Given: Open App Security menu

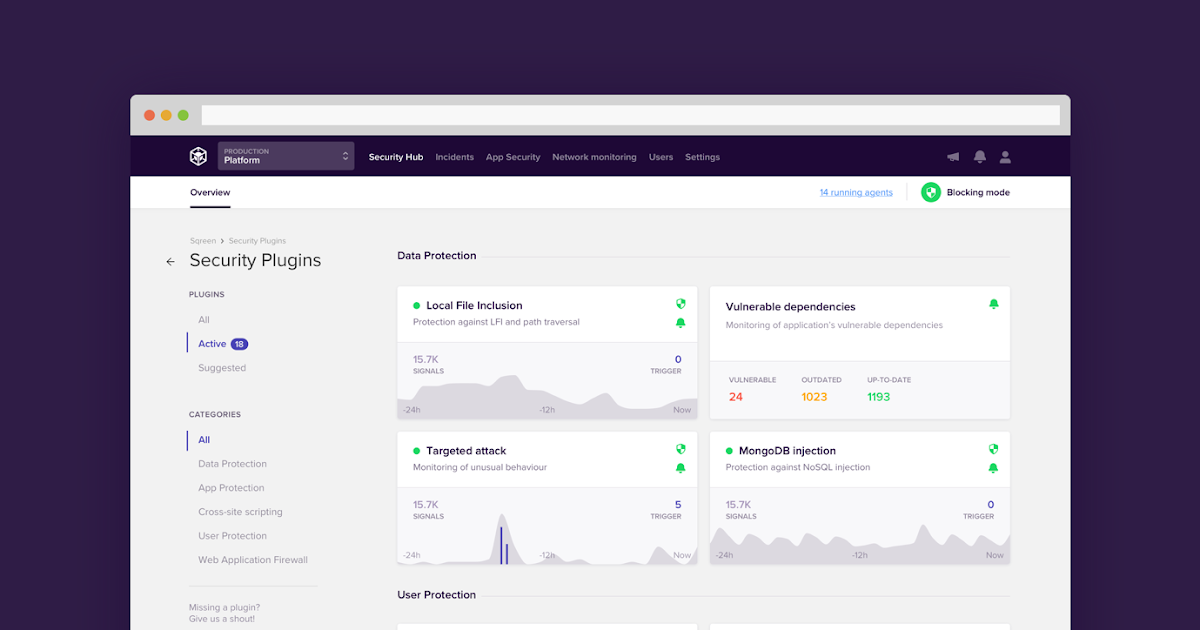Looking at the screenshot, I should (513, 157).
